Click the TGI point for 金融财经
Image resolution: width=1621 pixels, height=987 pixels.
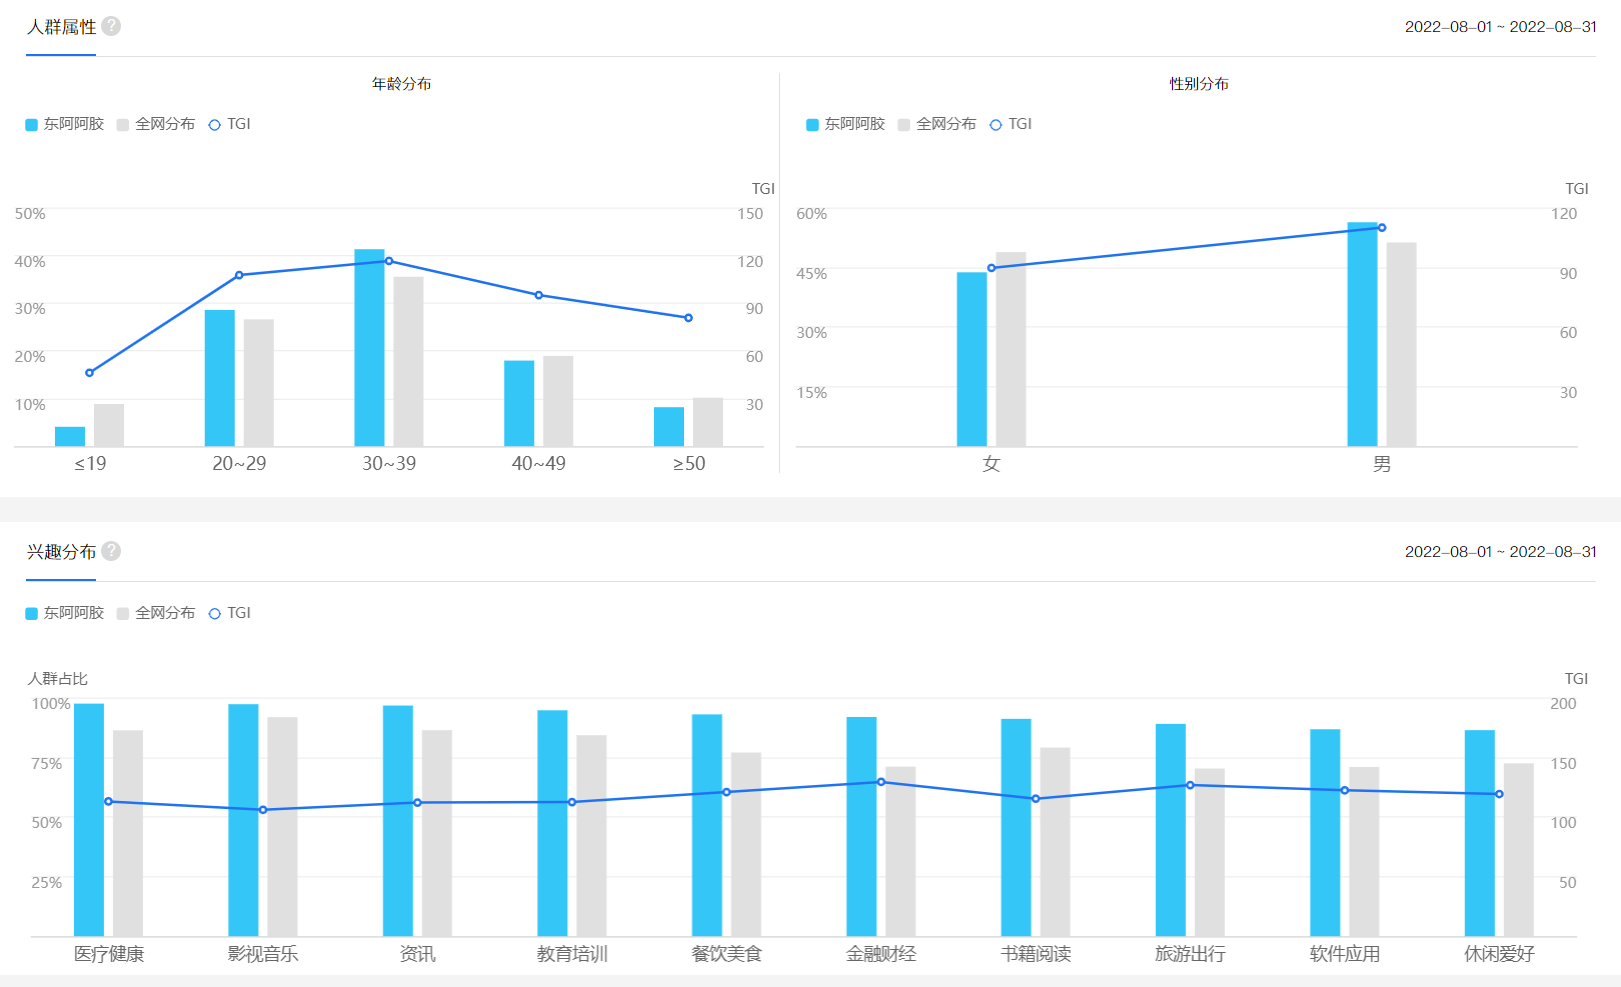881,782
